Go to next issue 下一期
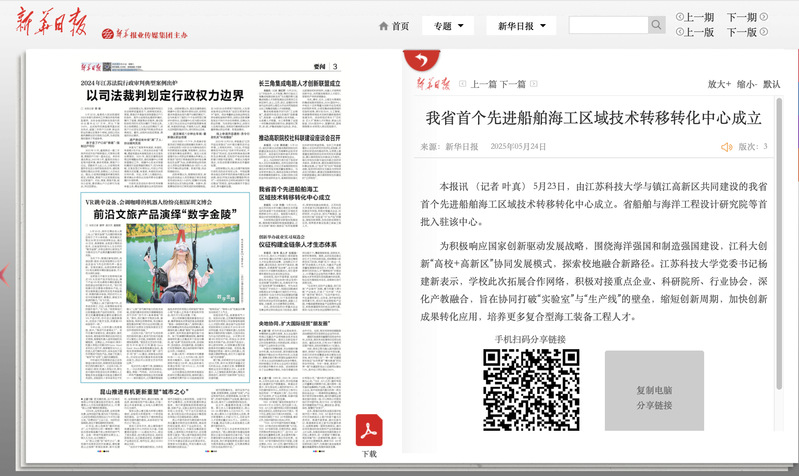799x476 pixels. [746, 17]
